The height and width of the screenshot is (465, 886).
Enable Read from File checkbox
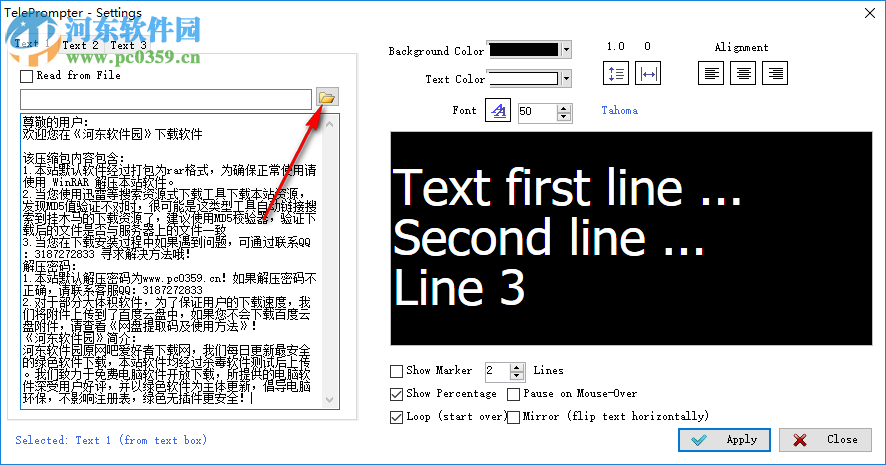(27, 76)
